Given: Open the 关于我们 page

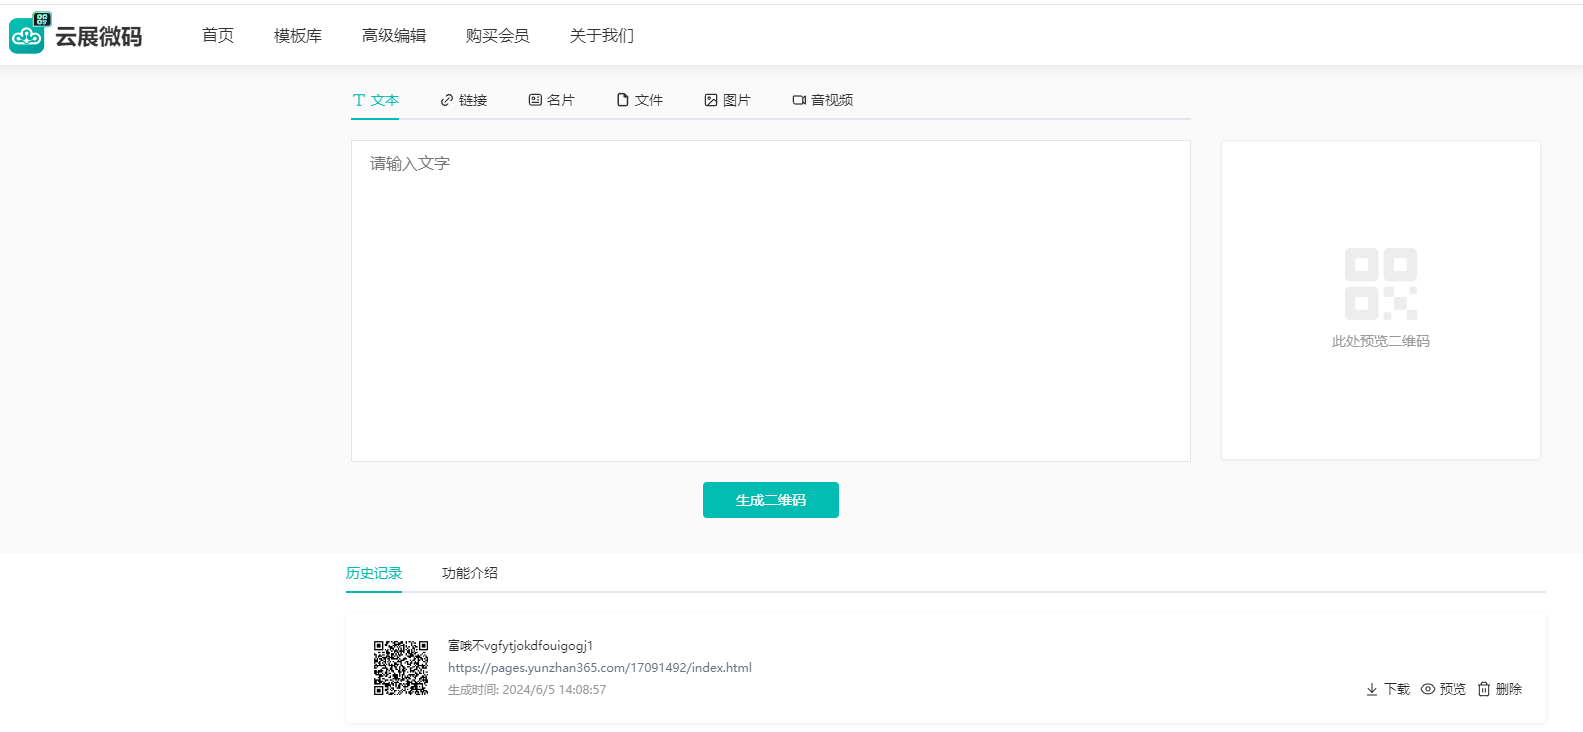Looking at the screenshot, I should pyautogui.click(x=602, y=36).
